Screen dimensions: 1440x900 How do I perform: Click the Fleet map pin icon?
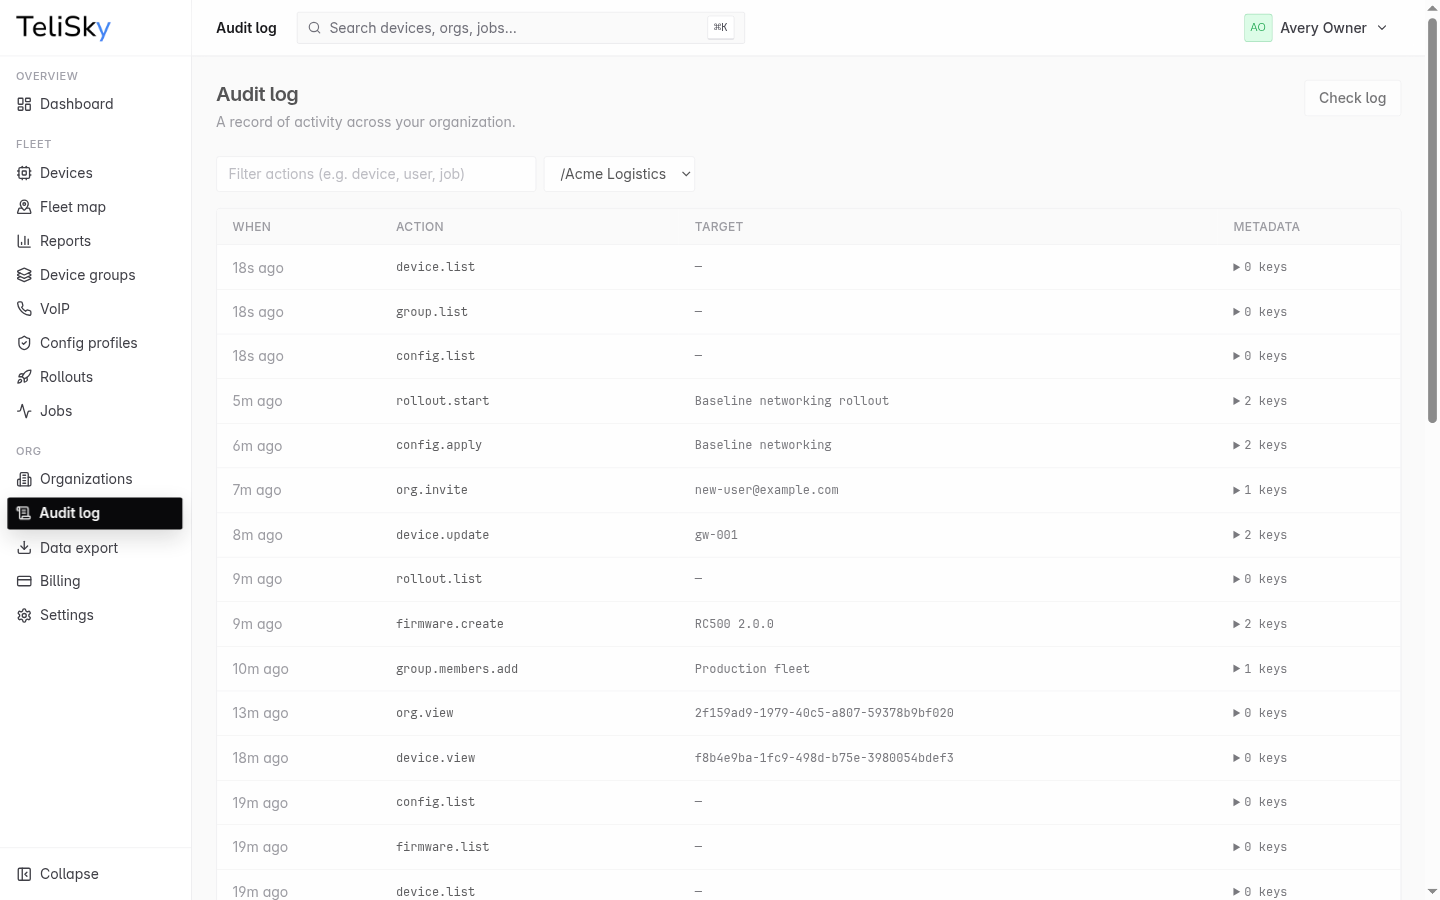tap(24, 207)
